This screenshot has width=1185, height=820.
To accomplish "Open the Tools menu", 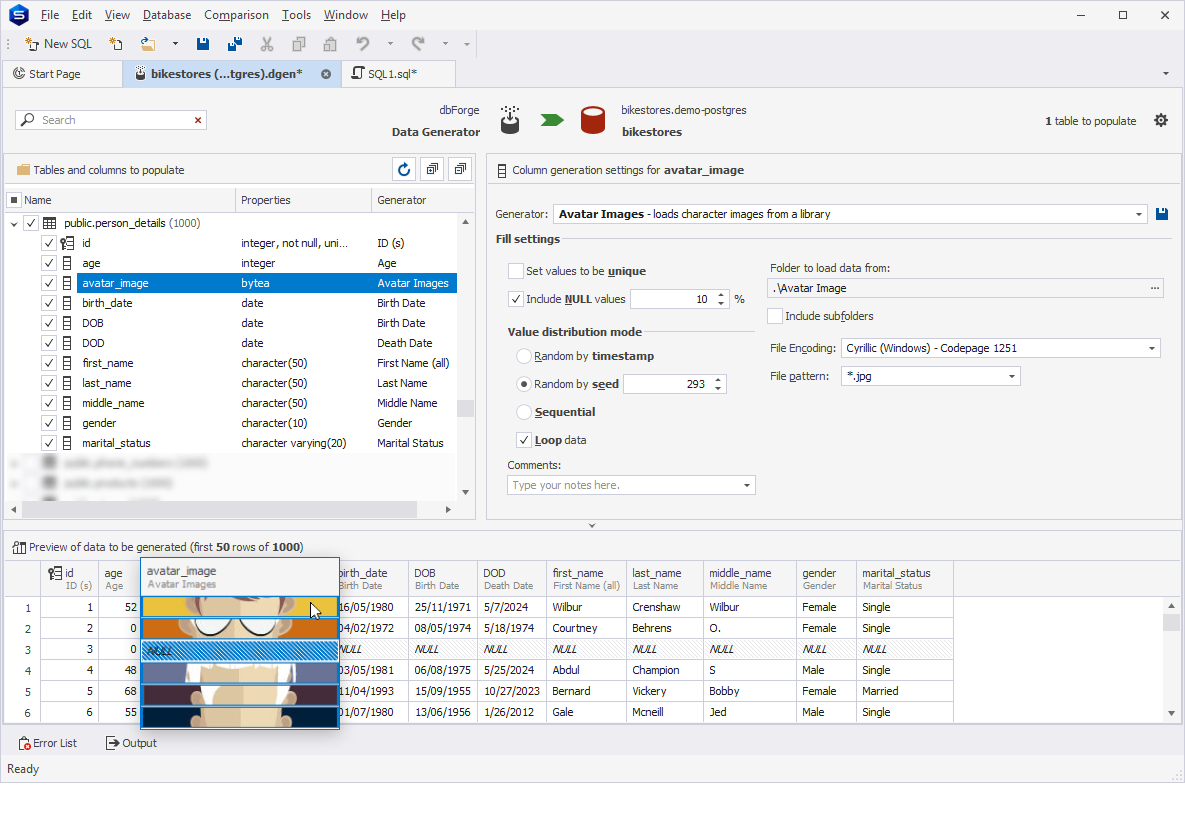I will point(296,15).
